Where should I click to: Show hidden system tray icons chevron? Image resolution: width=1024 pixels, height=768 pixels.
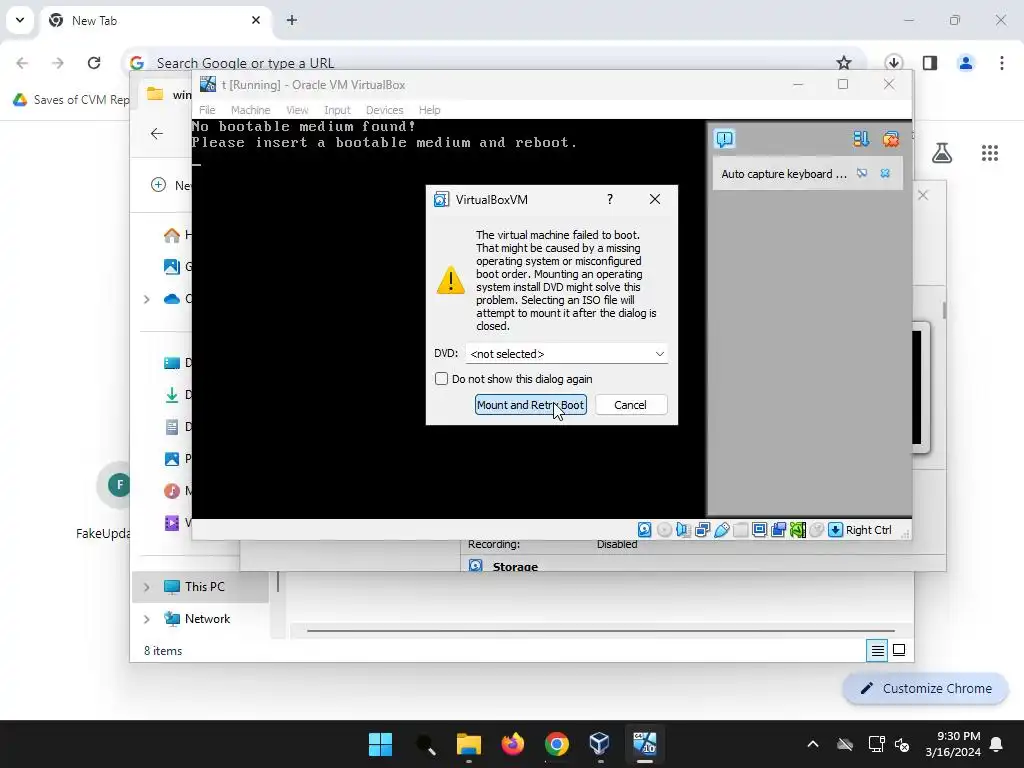[813, 744]
